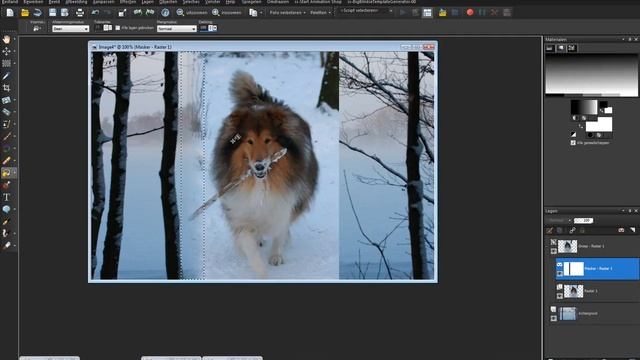
Task: Open the tool presets dropdown
Action: (37, 28)
